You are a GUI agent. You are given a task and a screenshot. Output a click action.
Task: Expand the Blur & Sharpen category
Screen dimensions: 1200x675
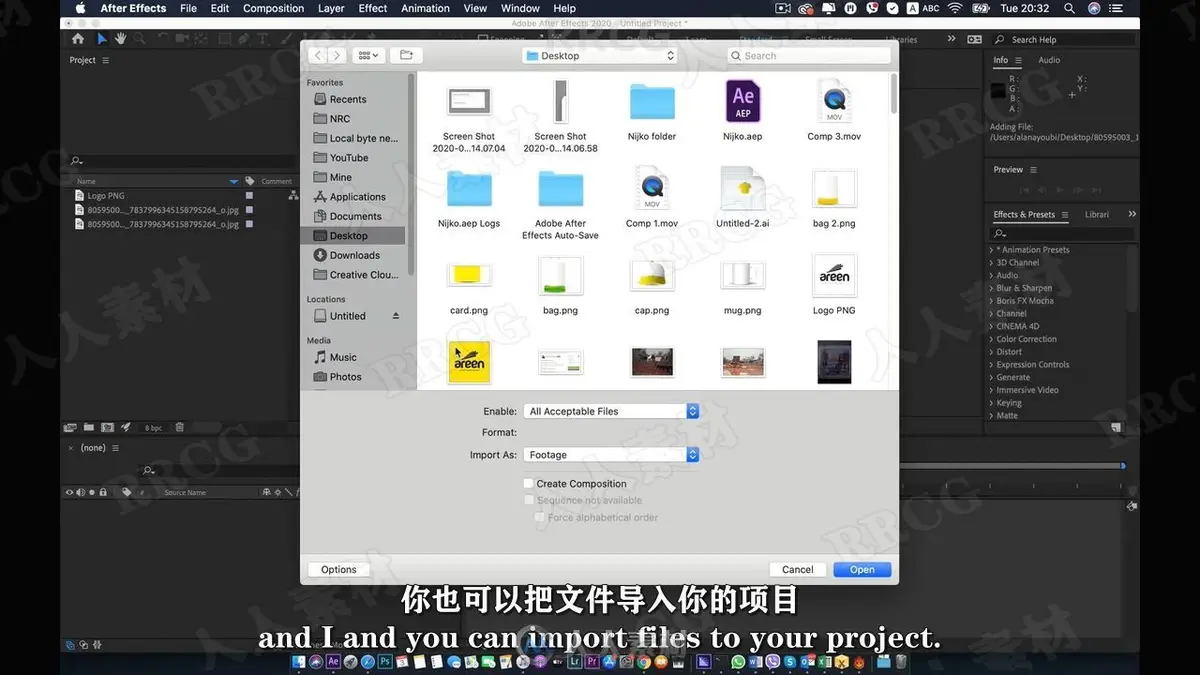coord(992,288)
